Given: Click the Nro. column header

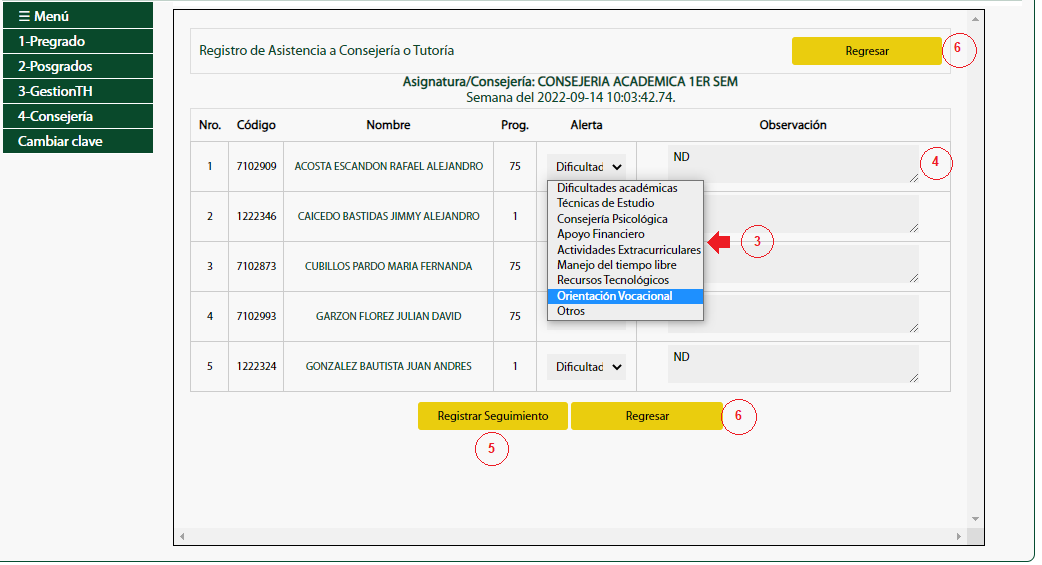Looking at the screenshot, I should 210,125.
